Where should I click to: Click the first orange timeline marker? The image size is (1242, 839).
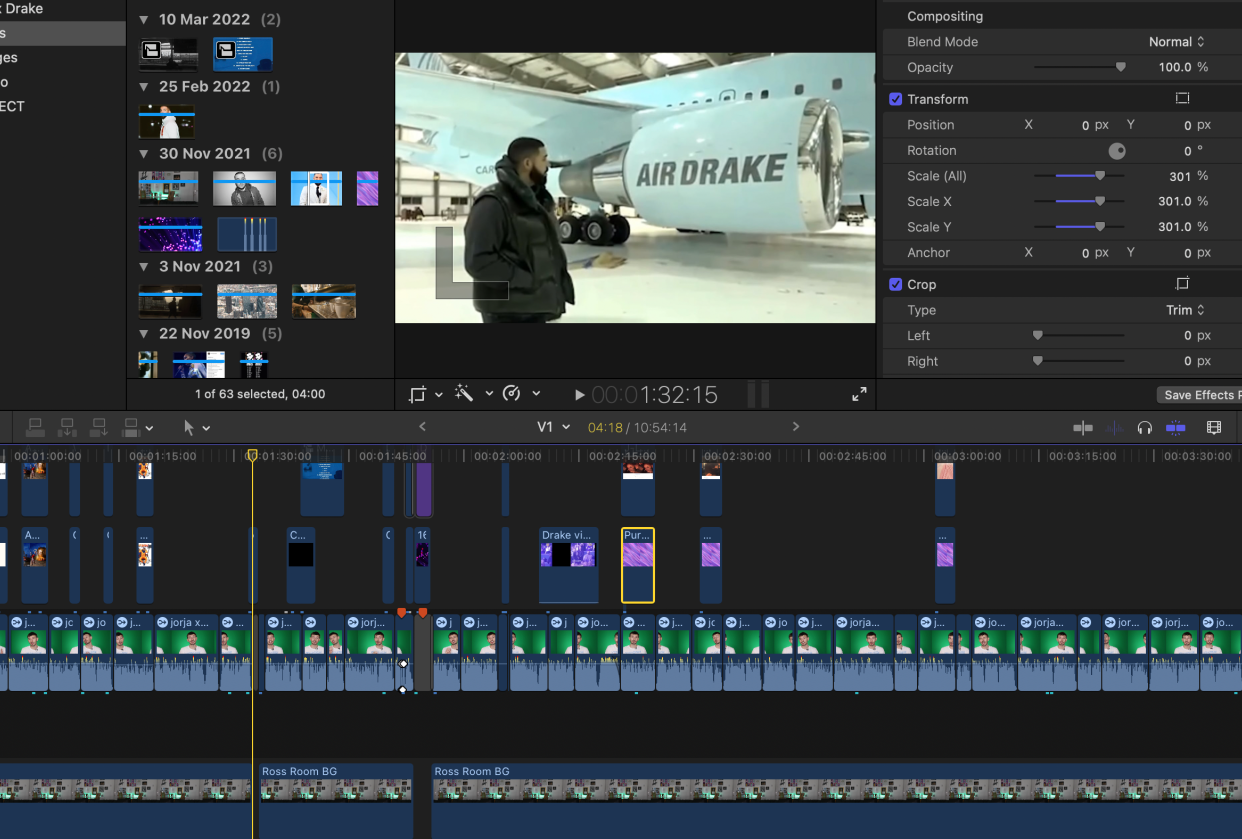[x=402, y=612]
